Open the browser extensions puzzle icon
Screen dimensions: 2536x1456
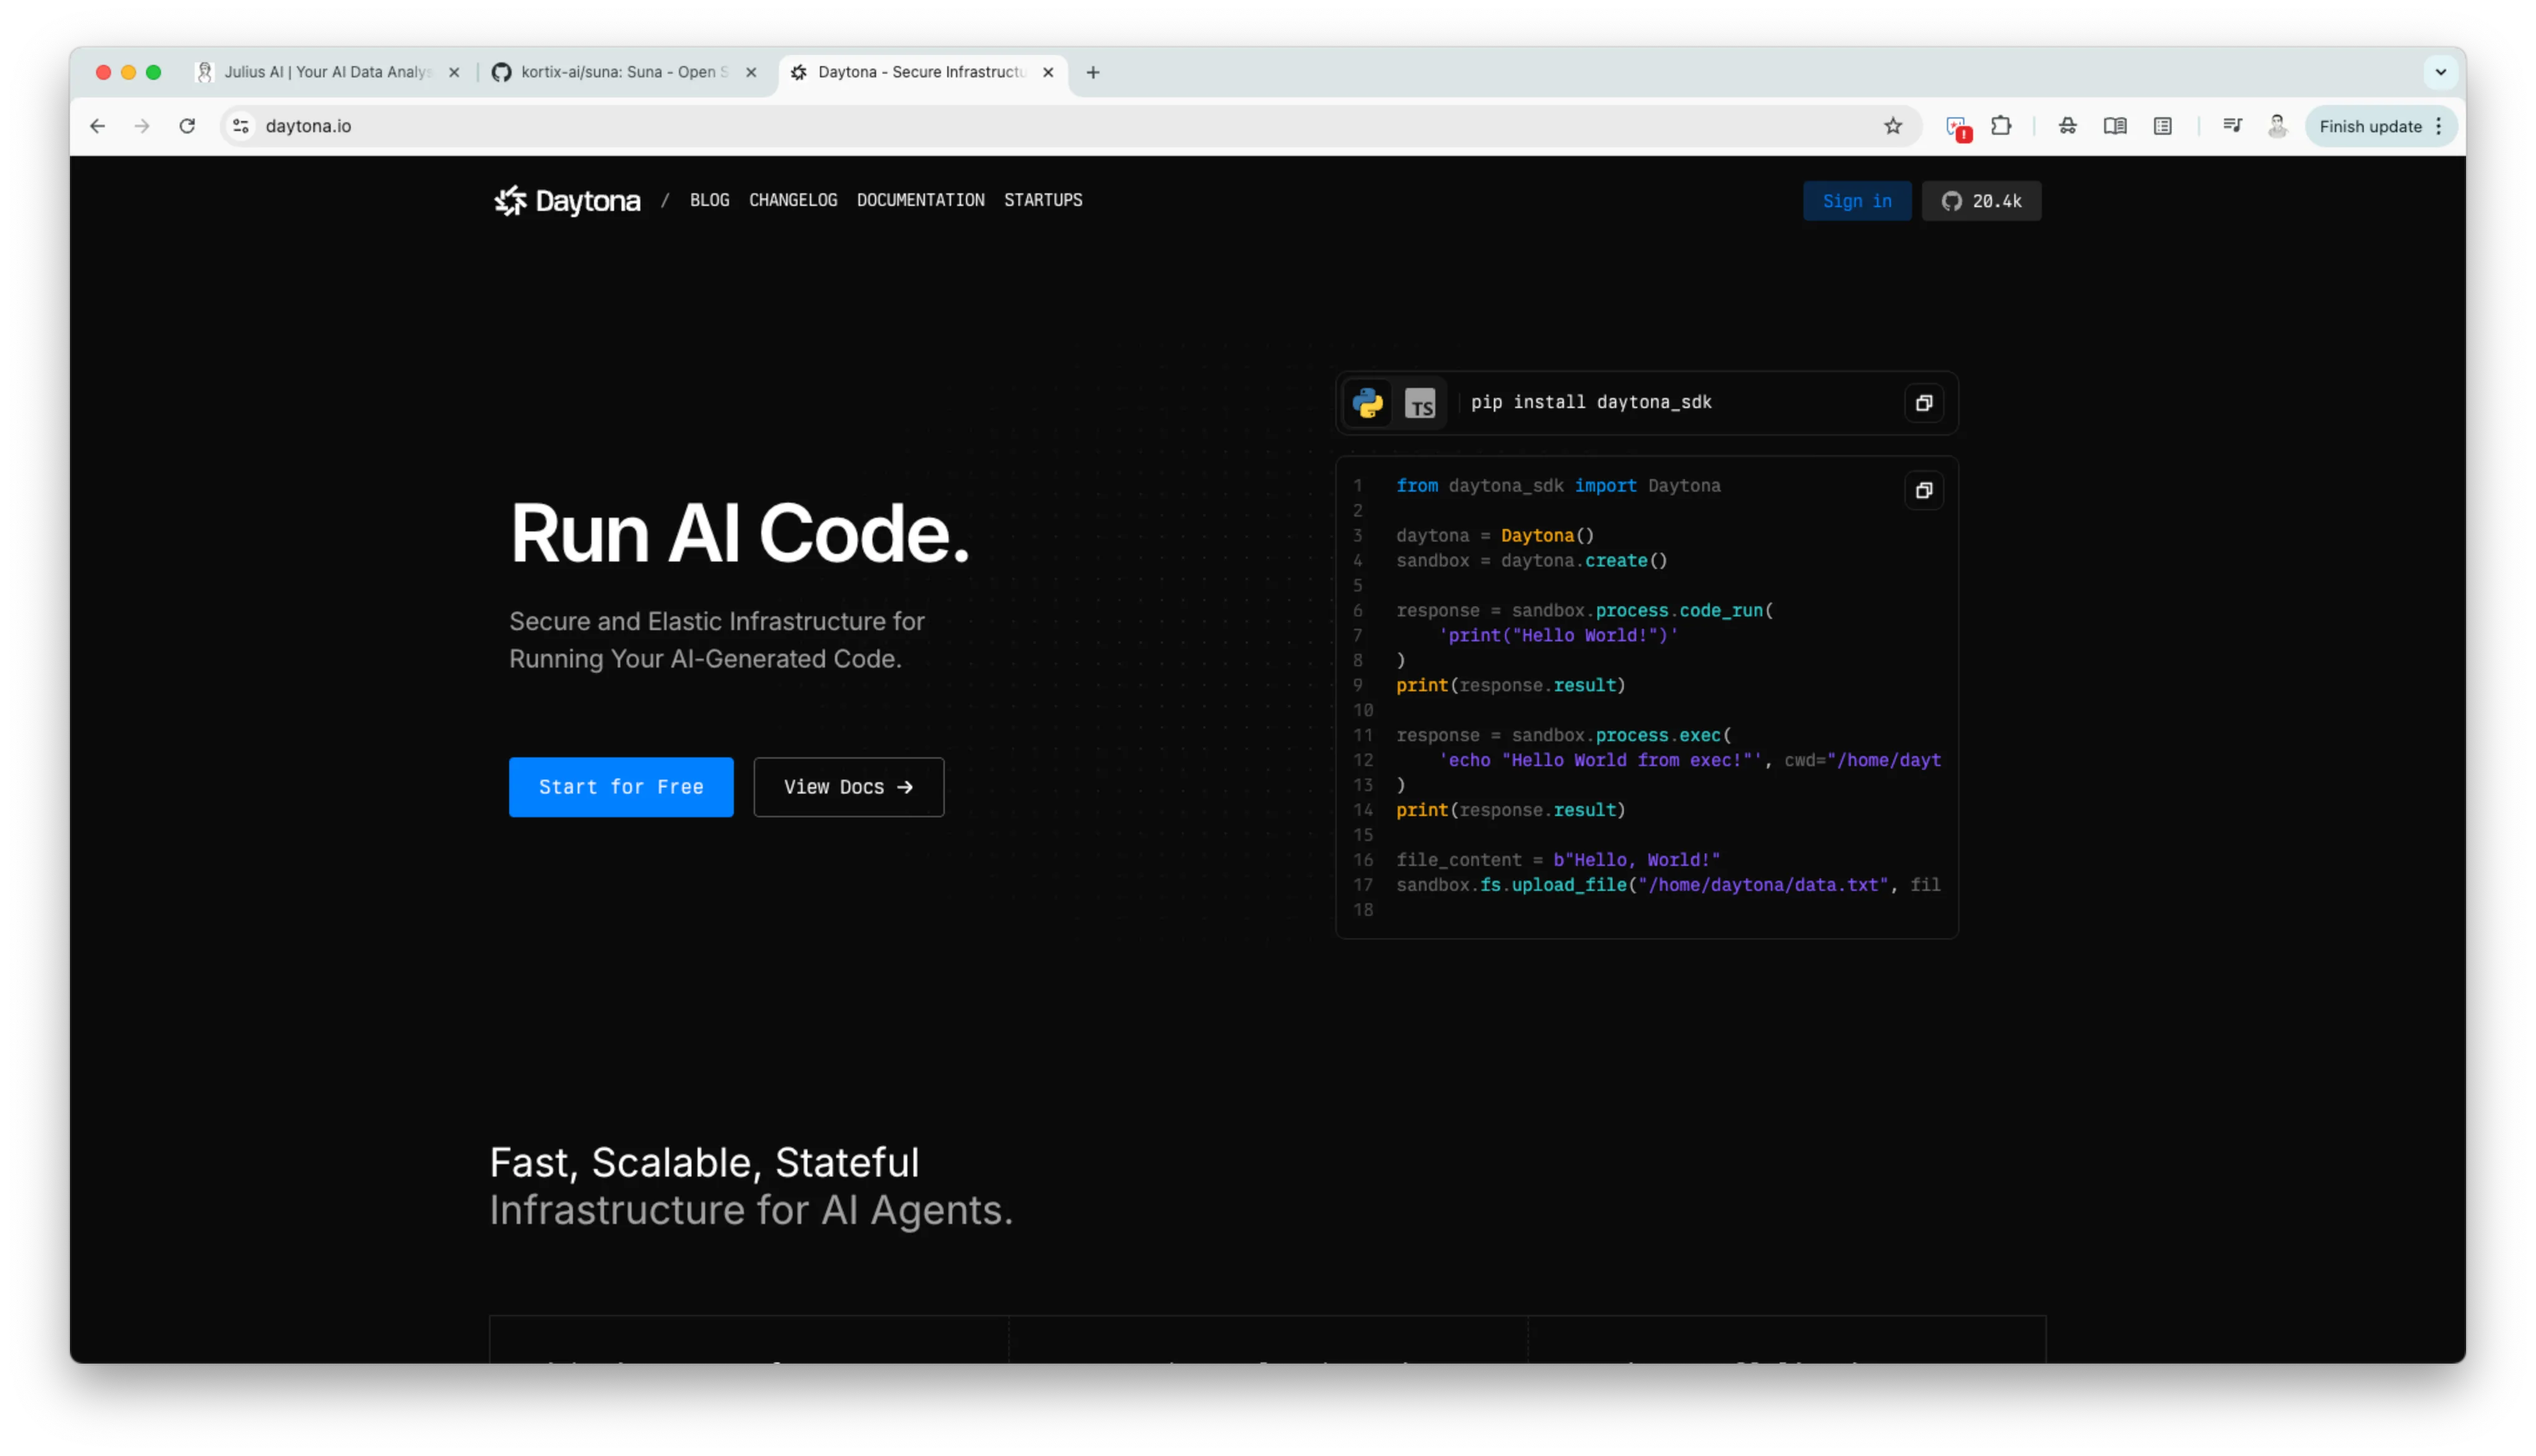click(2001, 126)
